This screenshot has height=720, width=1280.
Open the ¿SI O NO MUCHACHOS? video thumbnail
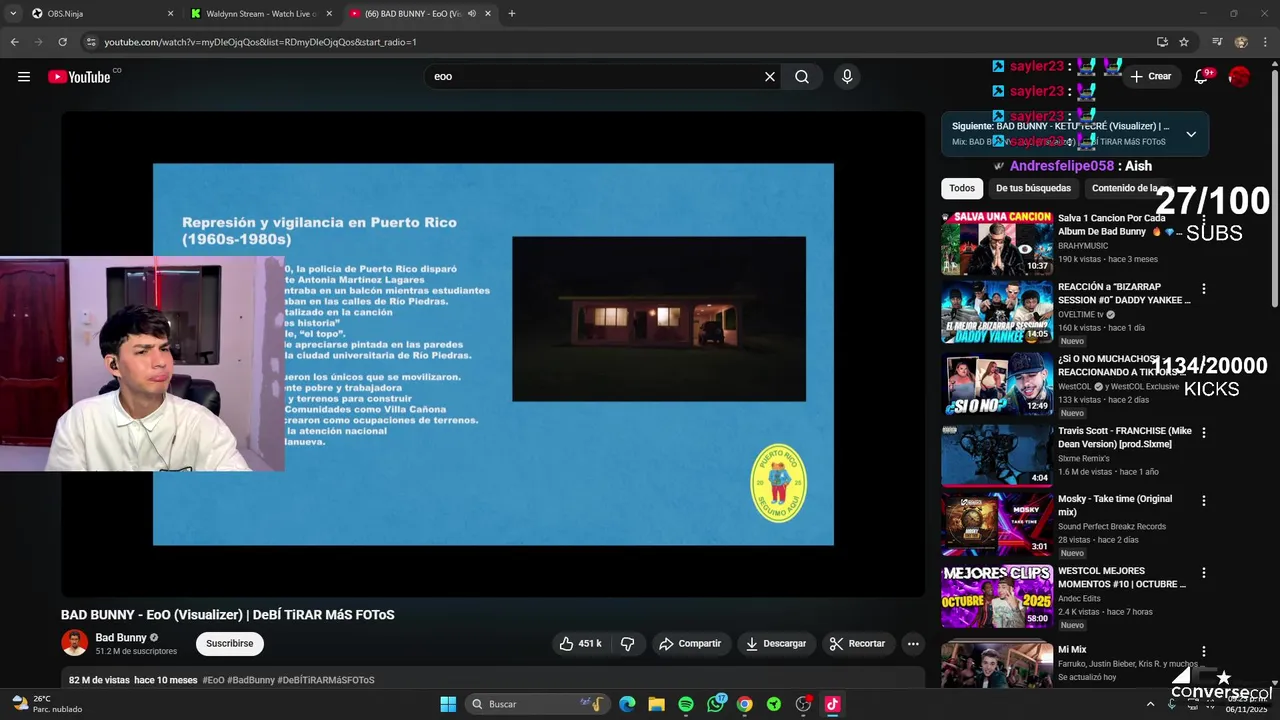pyautogui.click(x=997, y=384)
